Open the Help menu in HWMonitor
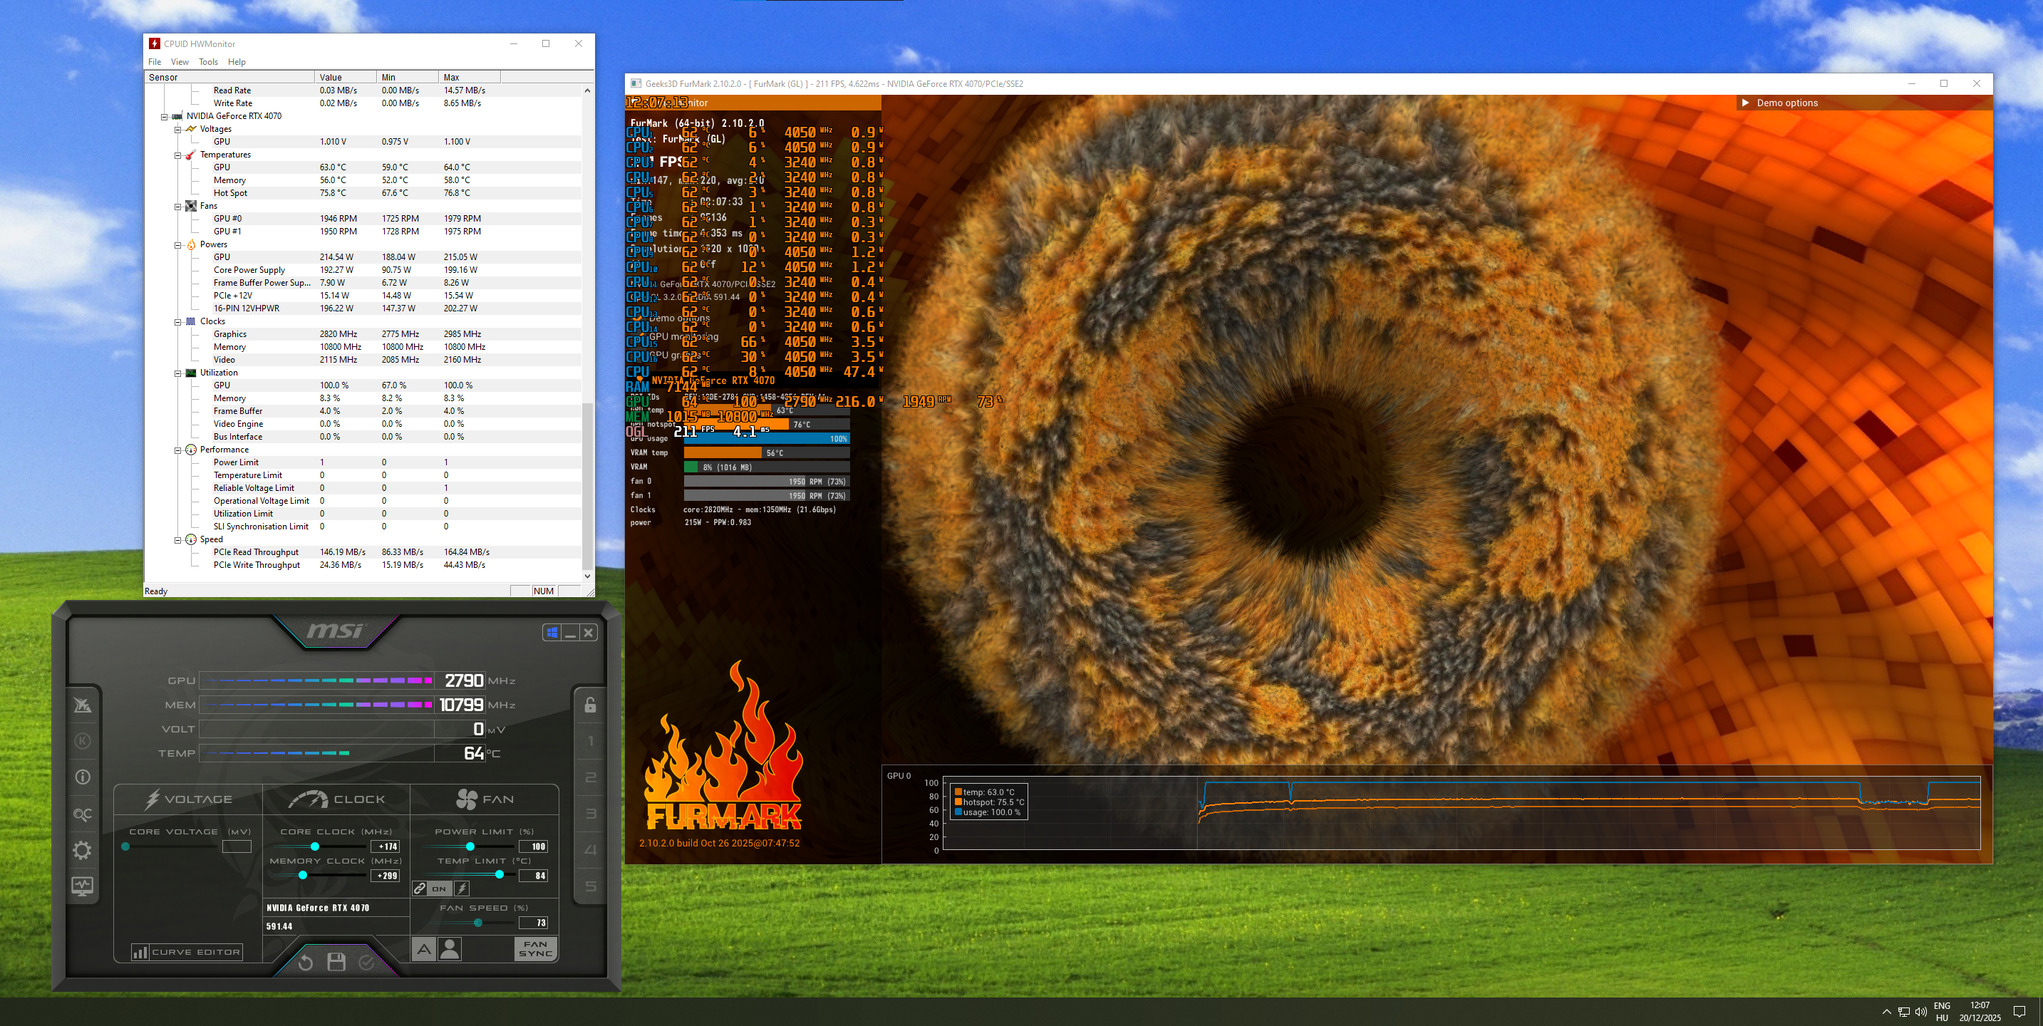Viewport: 2043px width, 1026px height. (x=237, y=62)
